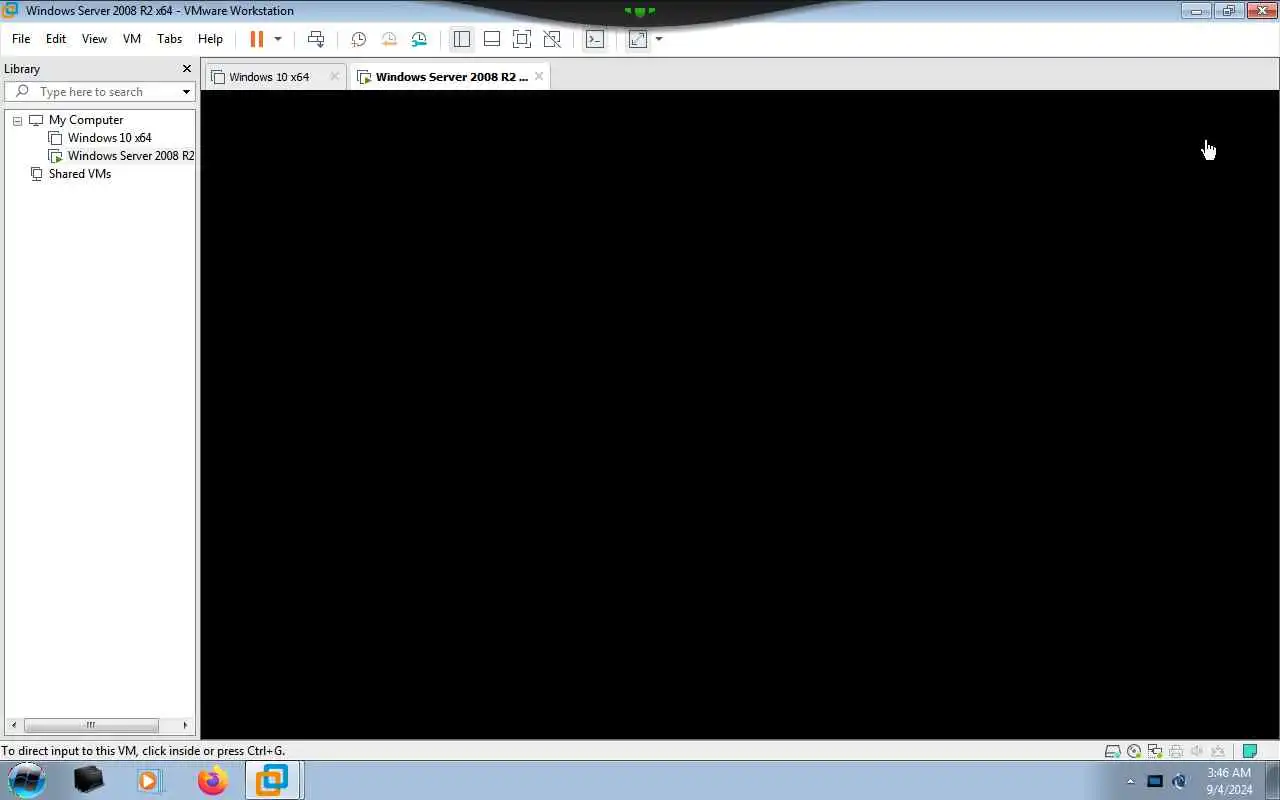Click the hard disk status icon
Viewport: 1280px width, 800px height.
click(1112, 751)
